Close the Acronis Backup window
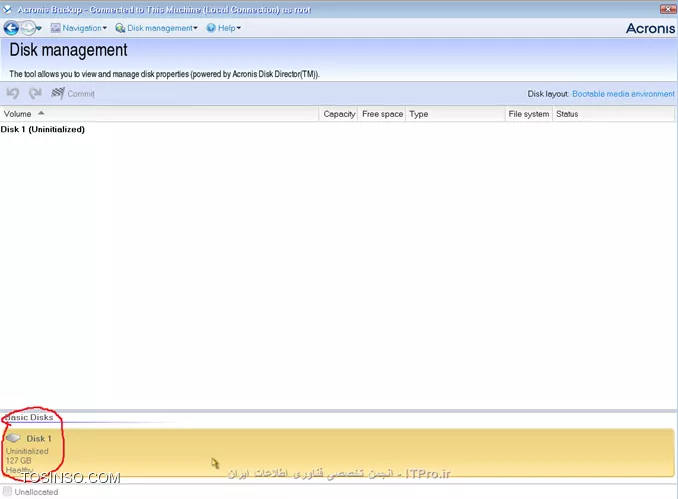Screen dimensions: 678x499 click(x=668, y=9)
